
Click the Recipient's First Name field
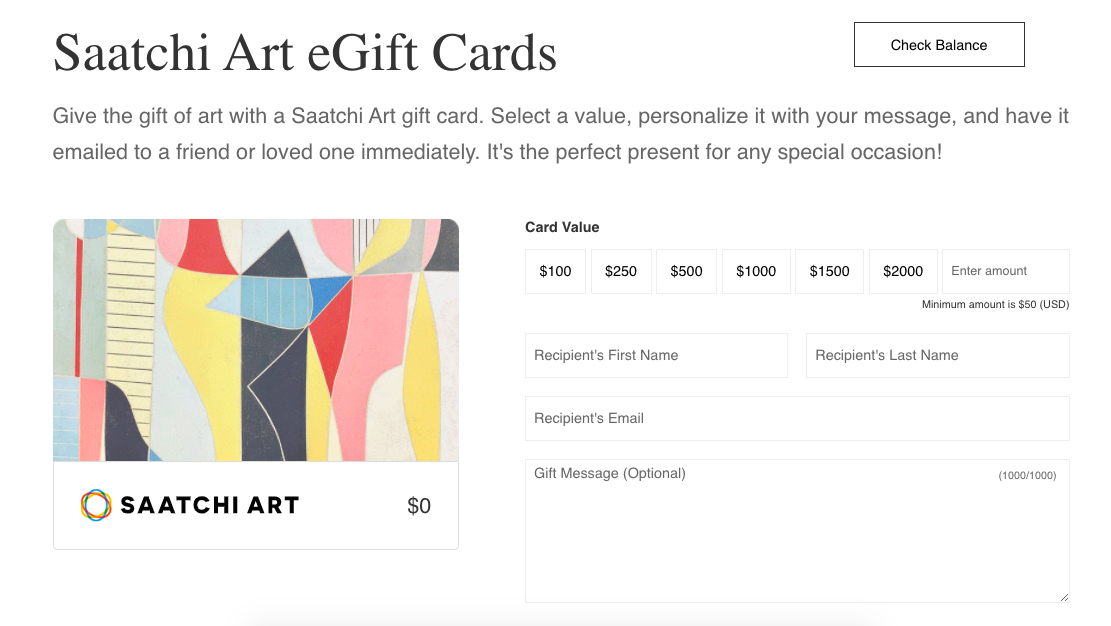[x=656, y=355]
